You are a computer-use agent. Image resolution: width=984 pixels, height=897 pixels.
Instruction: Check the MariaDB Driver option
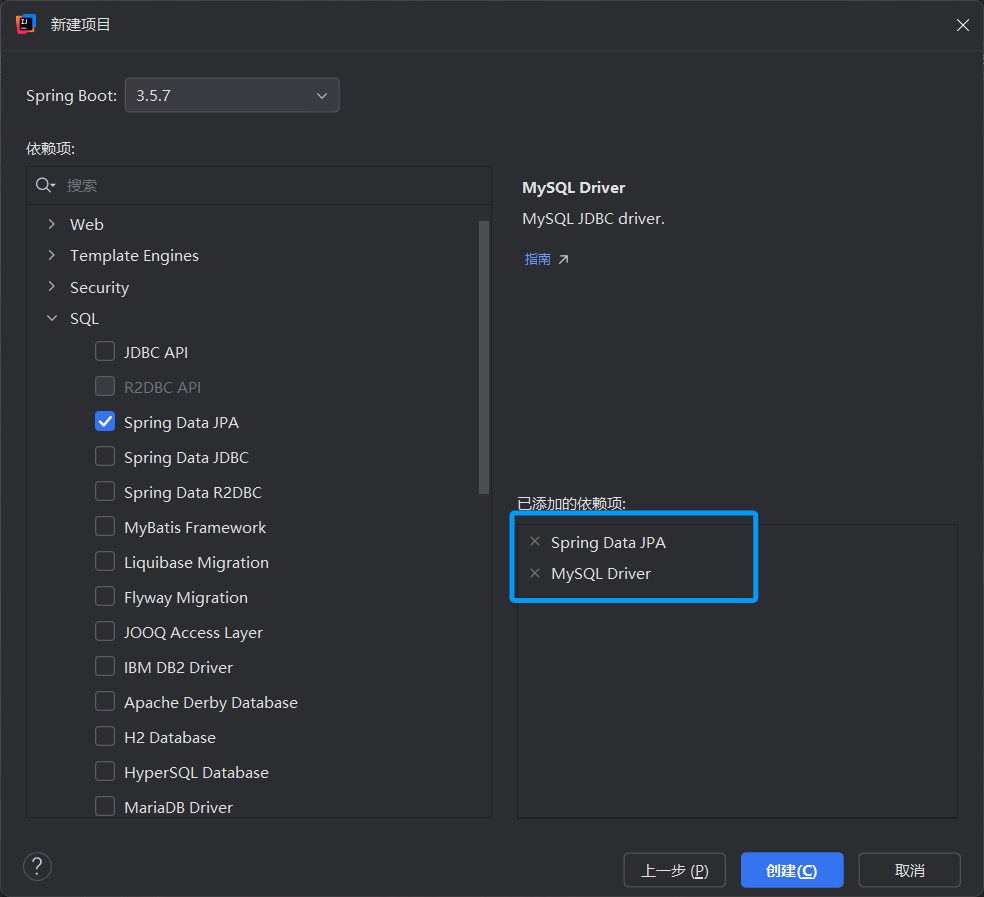[x=105, y=806]
